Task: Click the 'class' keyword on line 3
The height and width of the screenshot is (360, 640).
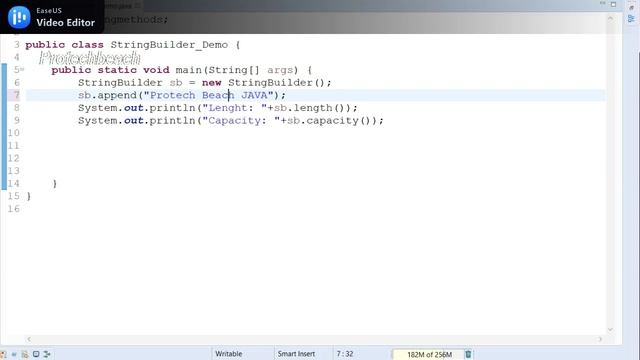Action: click(x=87, y=45)
